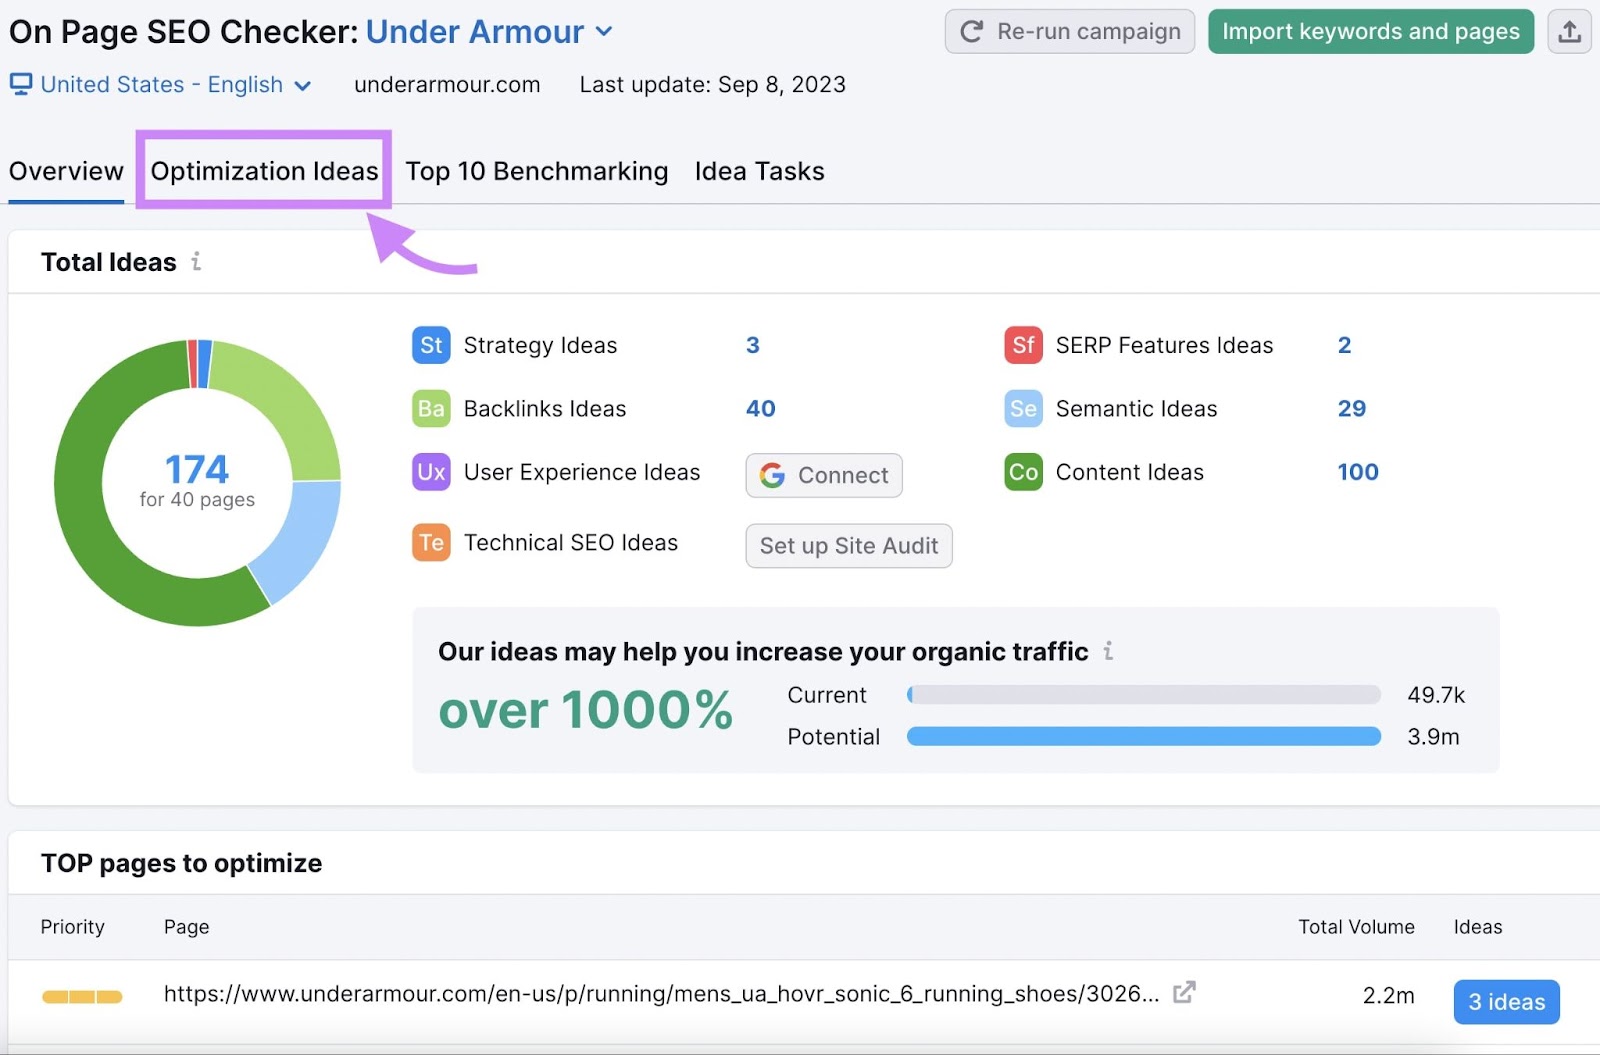Click Import keywords and pages
The width and height of the screenshot is (1600, 1055).
(x=1370, y=31)
